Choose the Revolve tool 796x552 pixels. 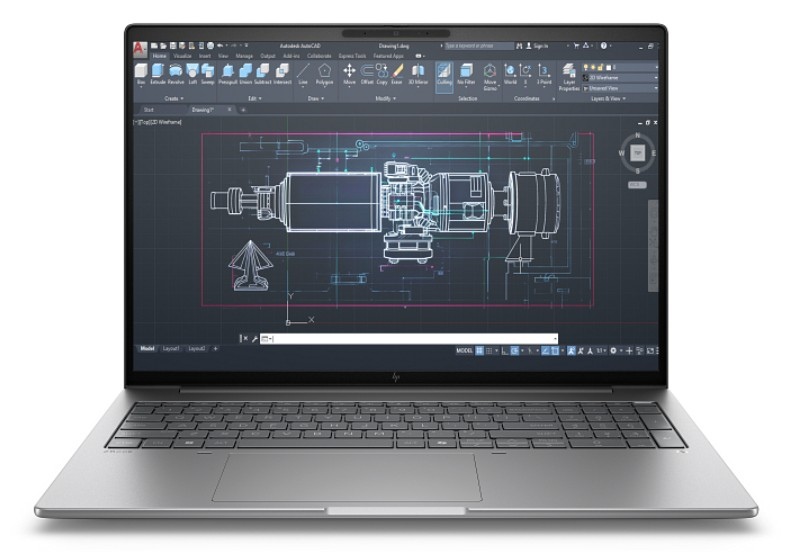pyautogui.click(x=175, y=73)
